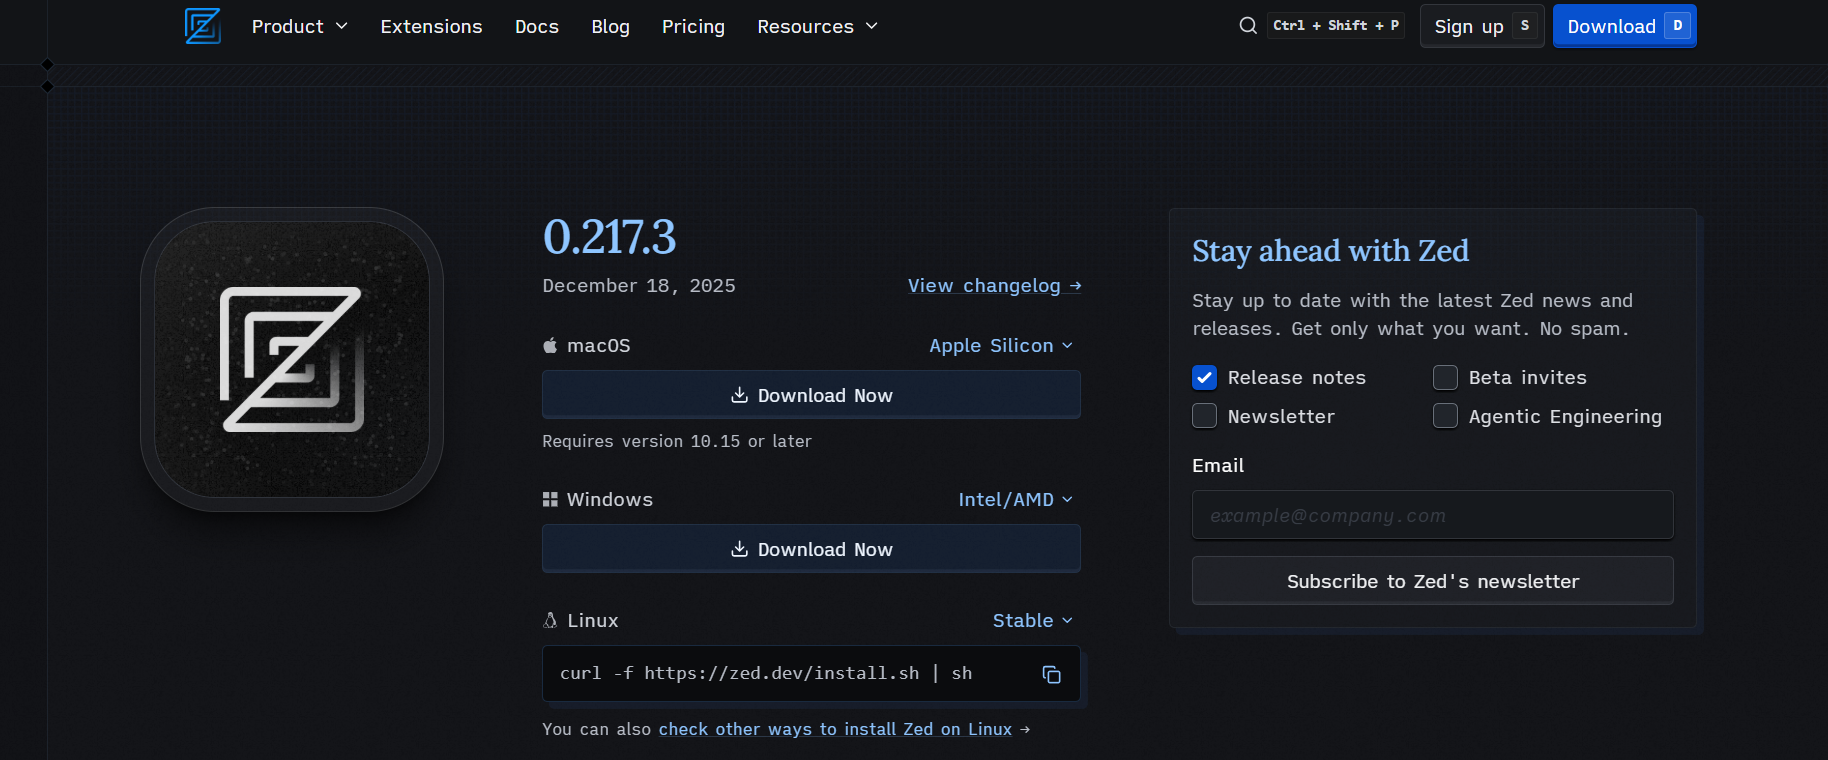Open the Stable channel dropdown for Linux
The height and width of the screenshot is (760, 1828).
[x=1032, y=621]
